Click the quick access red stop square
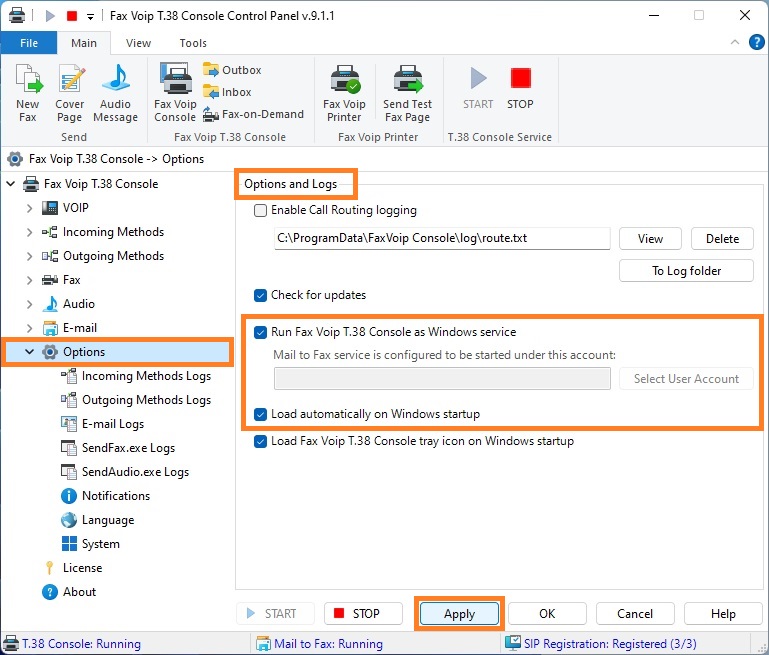Image resolution: width=769 pixels, height=655 pixels. tap(72, 16)
